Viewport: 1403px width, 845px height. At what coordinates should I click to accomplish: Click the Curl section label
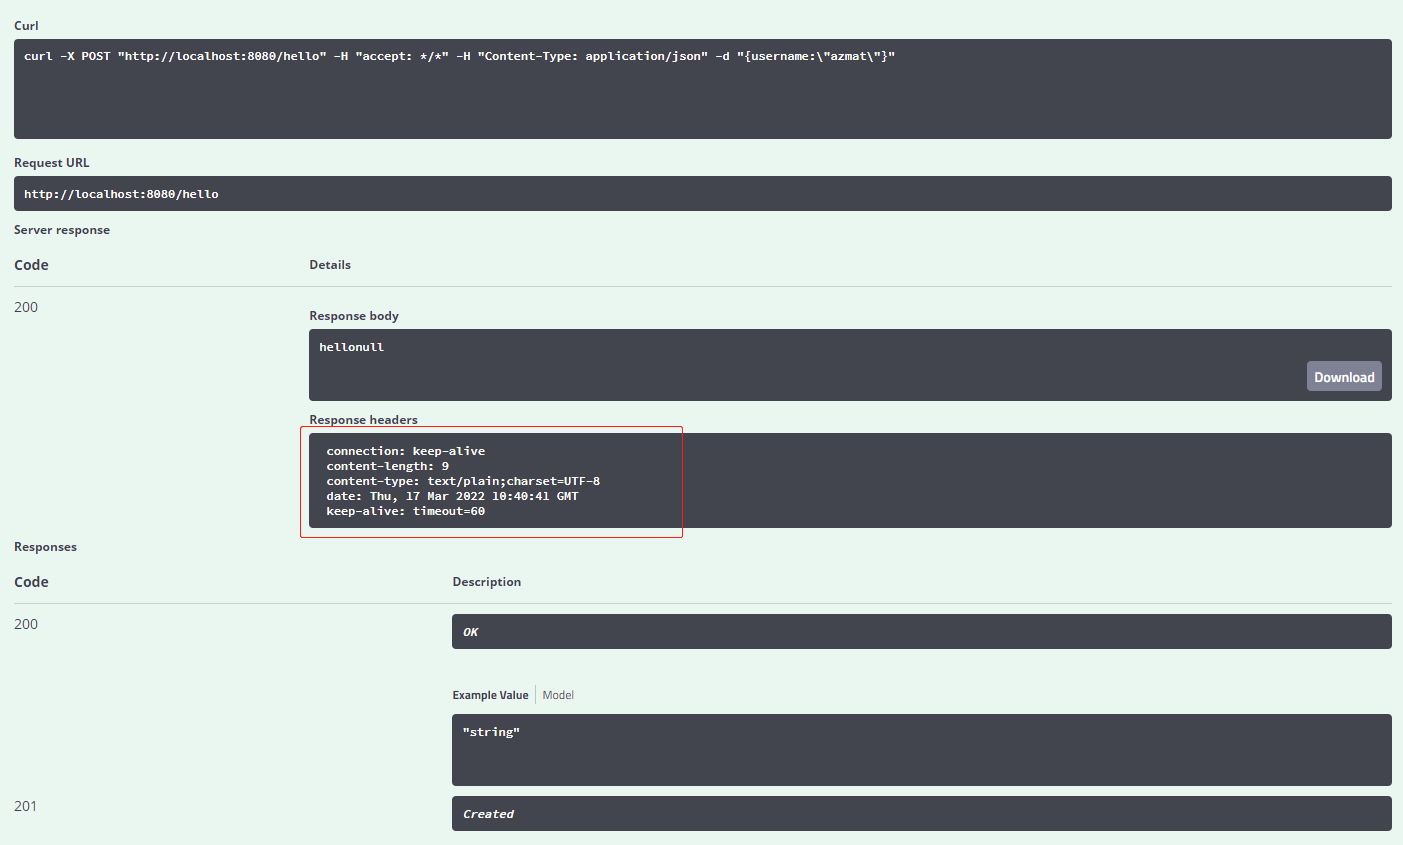point(26,26)
